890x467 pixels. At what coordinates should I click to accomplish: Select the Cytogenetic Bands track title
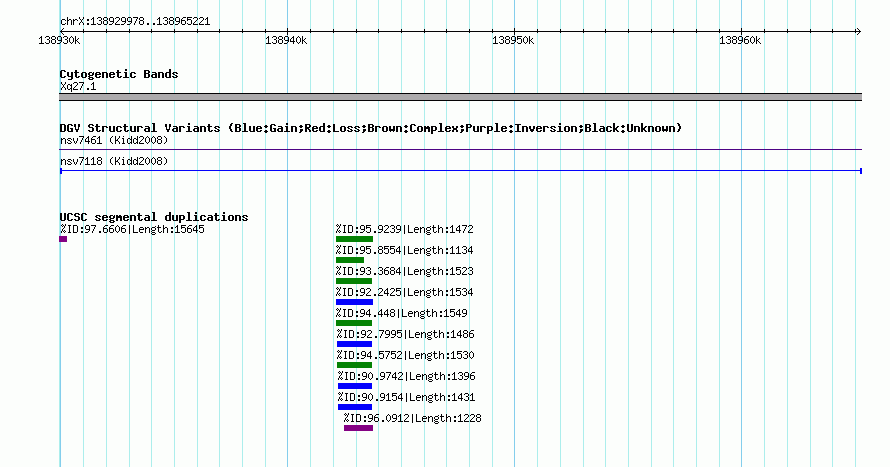tap(119, 74)
